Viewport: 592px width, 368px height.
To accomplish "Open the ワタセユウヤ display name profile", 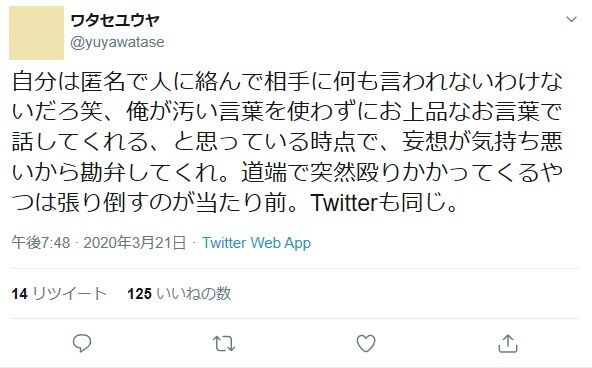I will coord(115,20).
